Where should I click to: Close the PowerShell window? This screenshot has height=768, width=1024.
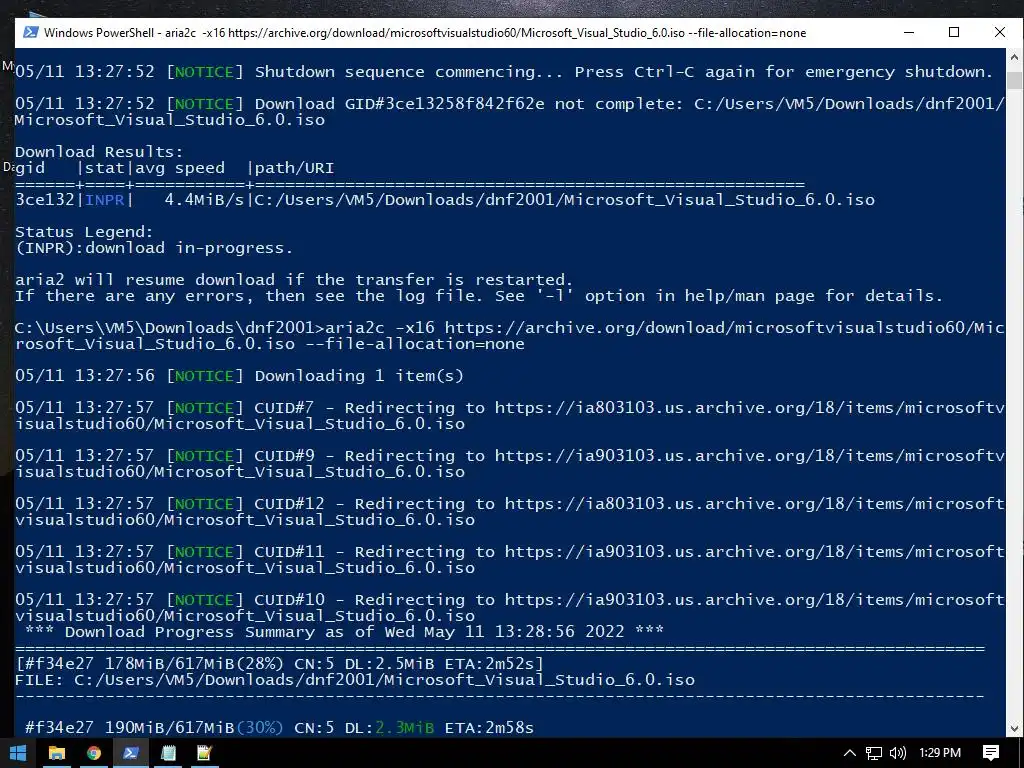(1000, 33)
